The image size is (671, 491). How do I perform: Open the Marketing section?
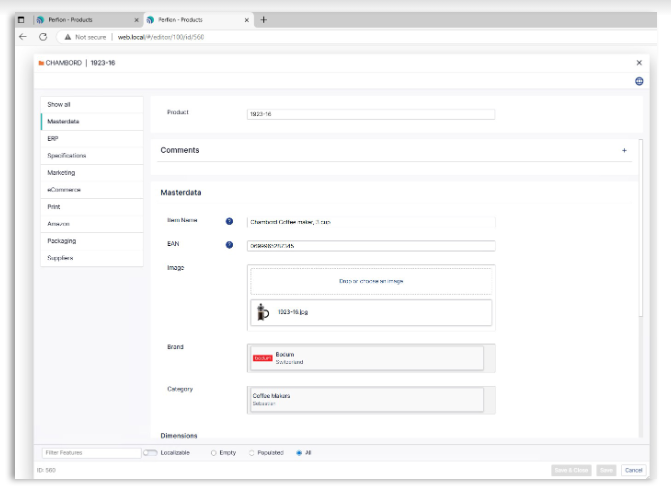point(92,173)
